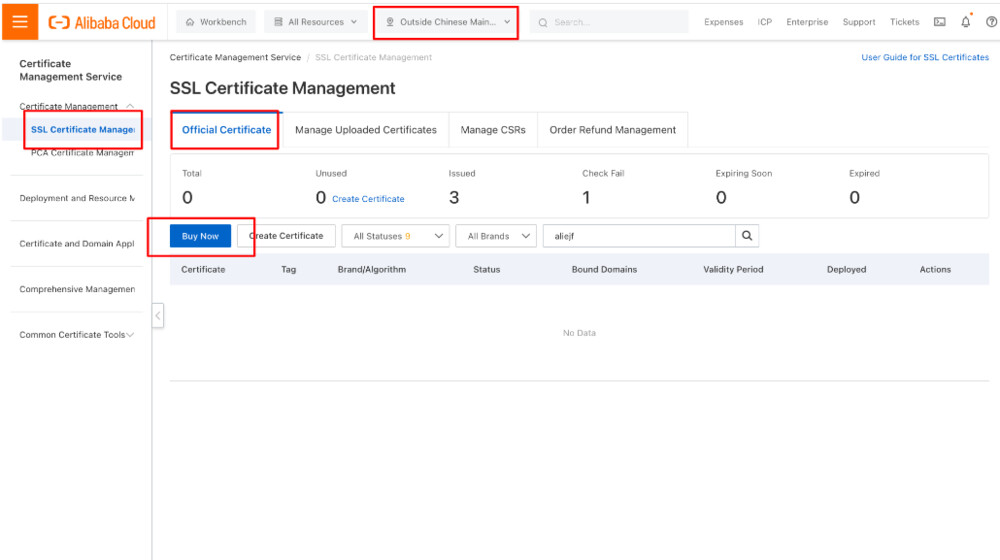Click Certificate Management Service breadcrumb
Viewport: 1000px width, 560px height.
235,57
